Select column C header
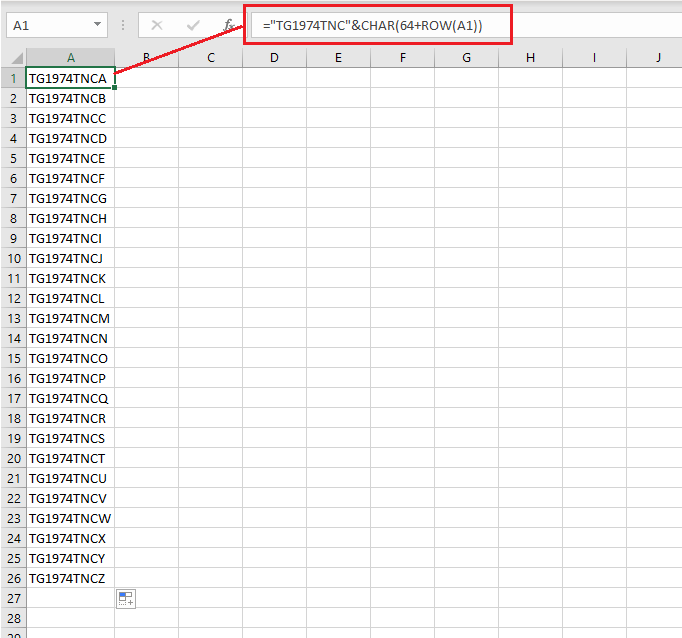 click(211, 57)
